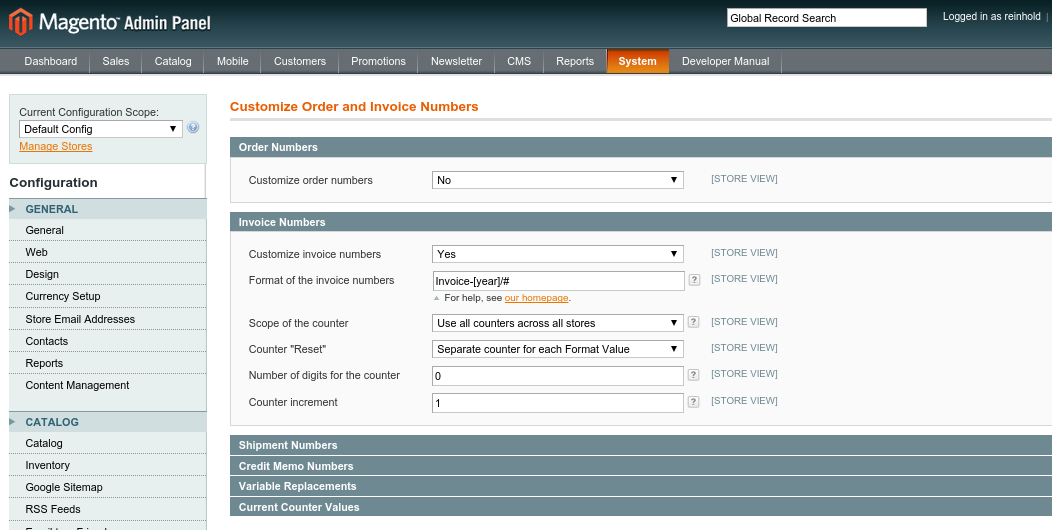Viewport: 1052px width, 530px height.
Task: Open the Customize invoice numbers dropdown
Action: coord(557,254)
